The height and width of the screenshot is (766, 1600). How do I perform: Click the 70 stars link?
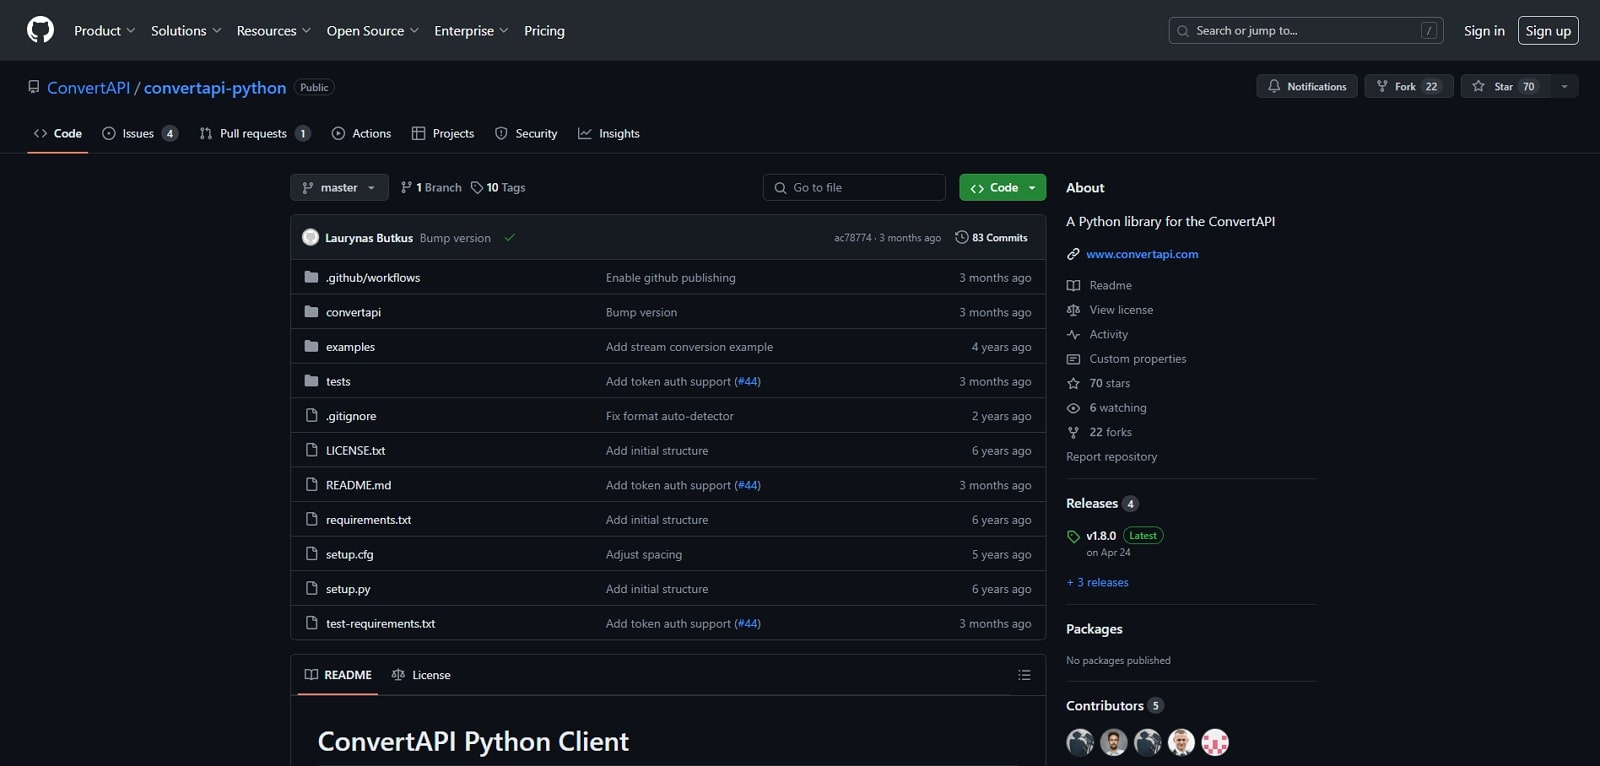pyautogui.click(x=1110, y=384)
